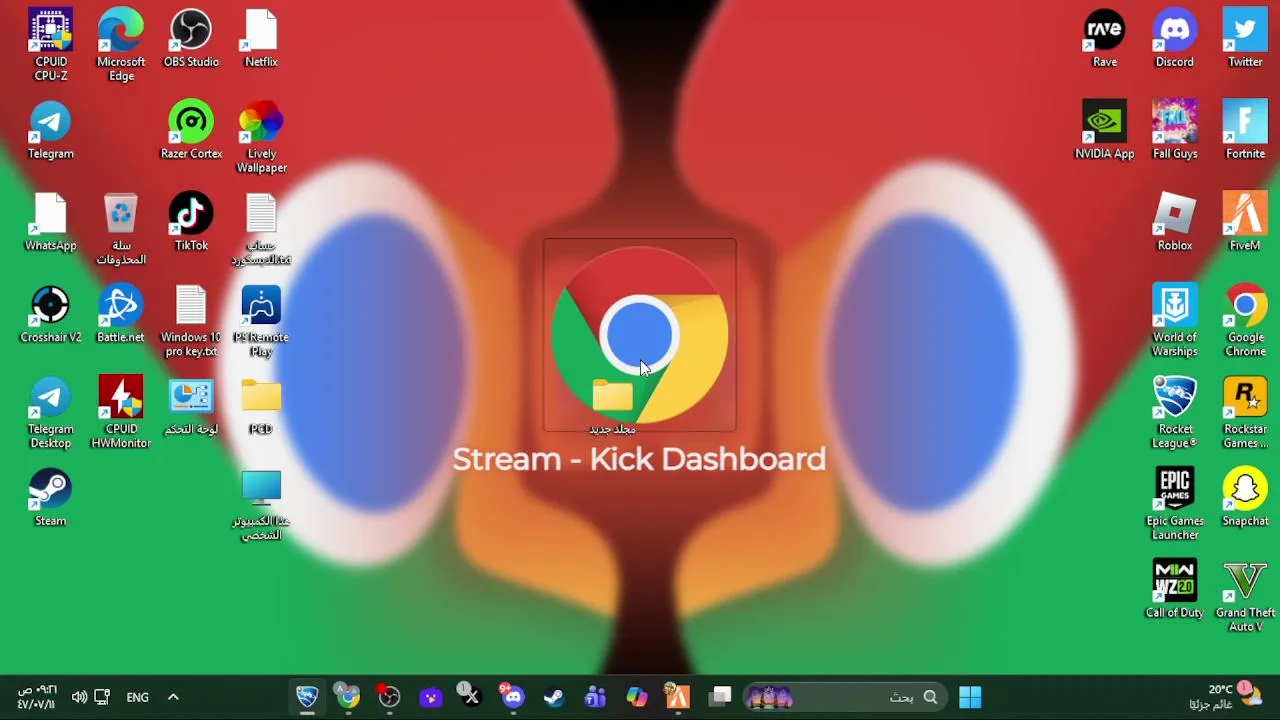Select the PS Remote Play desktop icon

tap(261, 321)
